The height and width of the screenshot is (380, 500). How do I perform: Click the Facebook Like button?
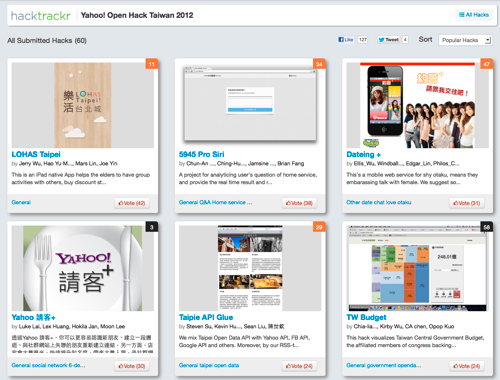coord(346,40)
